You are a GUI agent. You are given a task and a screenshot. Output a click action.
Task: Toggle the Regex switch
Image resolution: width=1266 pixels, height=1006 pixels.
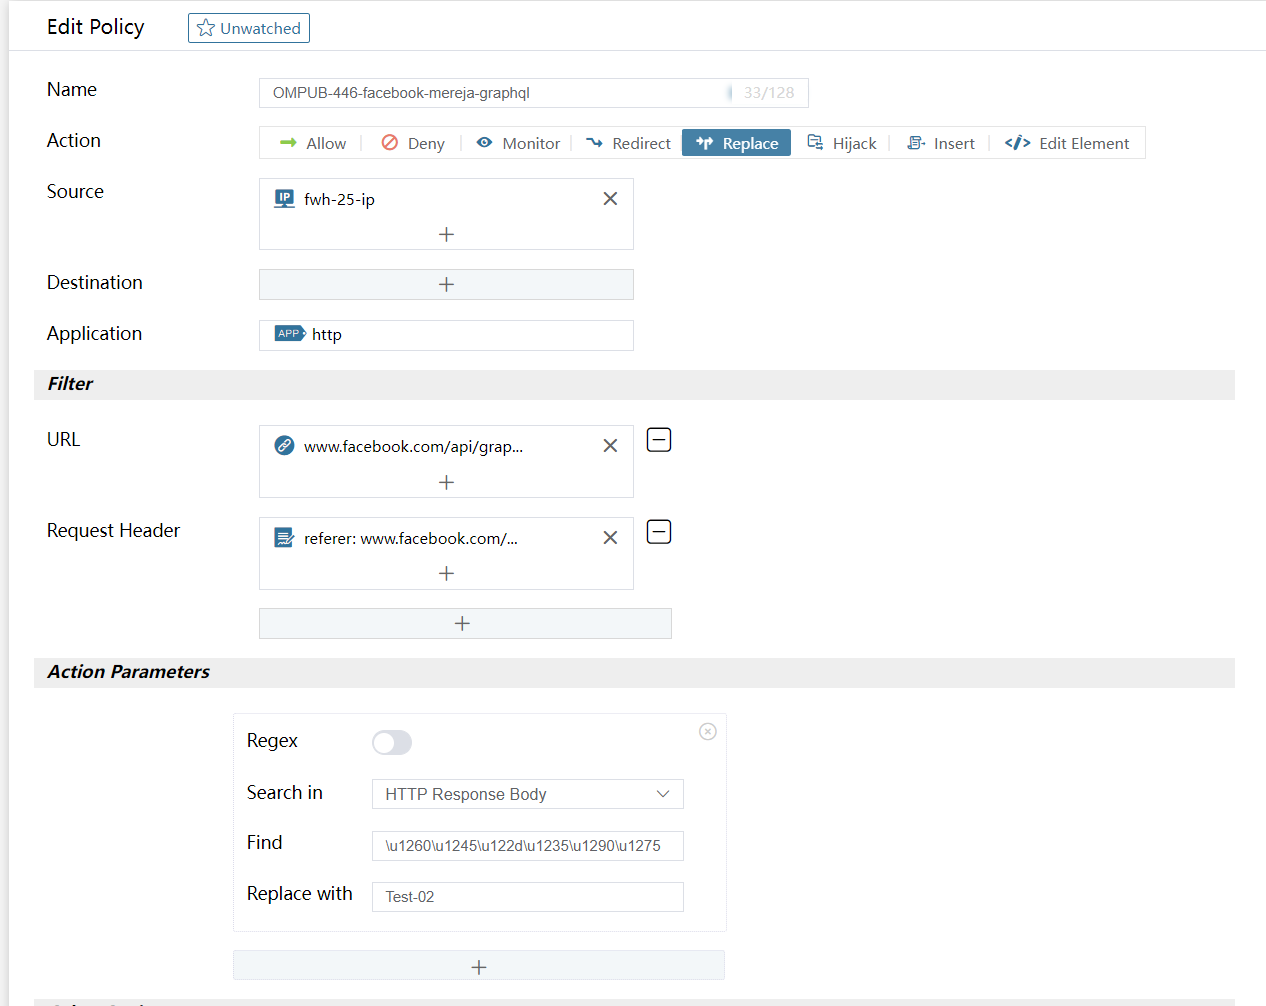pyautogui.click(x=391, y=742)
